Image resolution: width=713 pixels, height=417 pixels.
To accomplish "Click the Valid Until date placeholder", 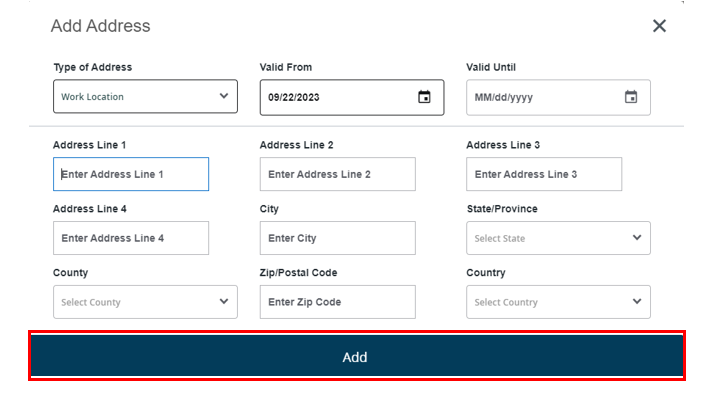I will point(504,97).
